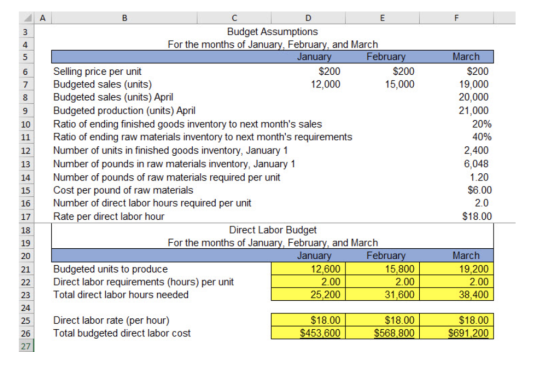
Task: Click the January header in row 5
Action: point(314,57)
